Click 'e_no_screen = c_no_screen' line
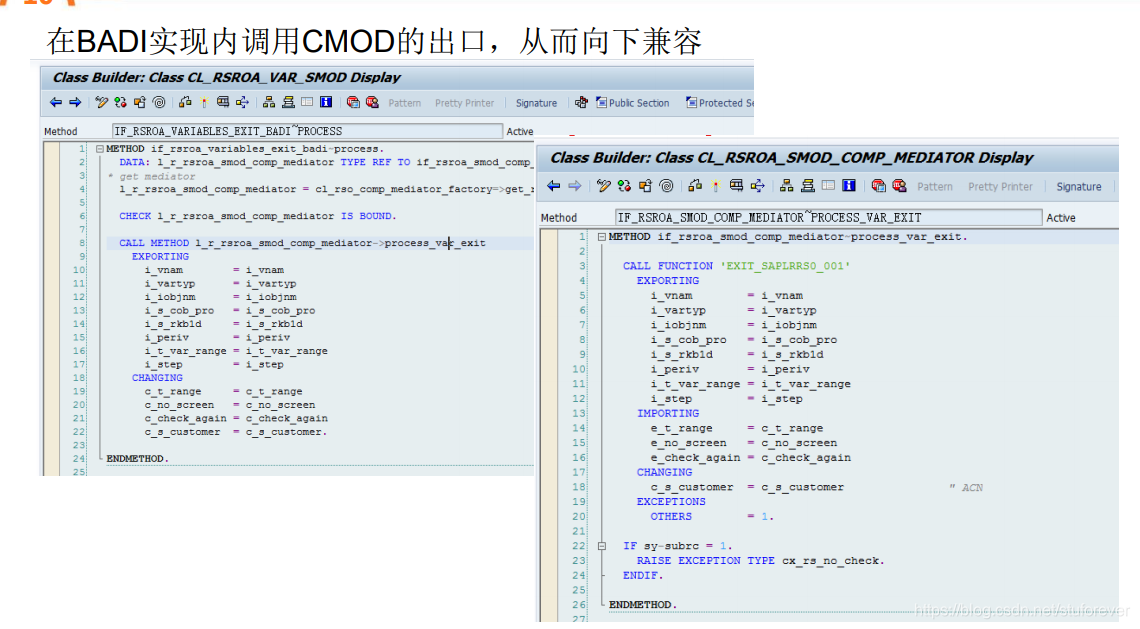The width and height of the screenshot is (1140, 629). [x=744, y=443]
